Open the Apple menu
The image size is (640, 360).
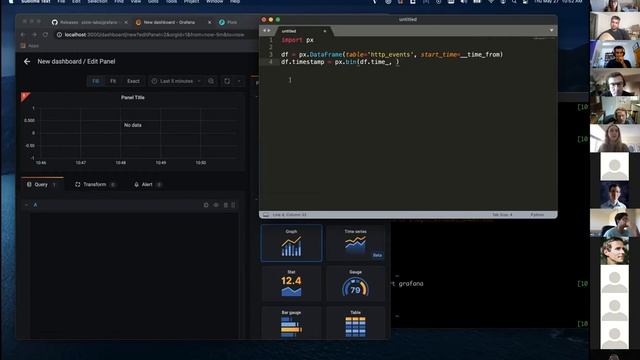click(x=11, y=2)
